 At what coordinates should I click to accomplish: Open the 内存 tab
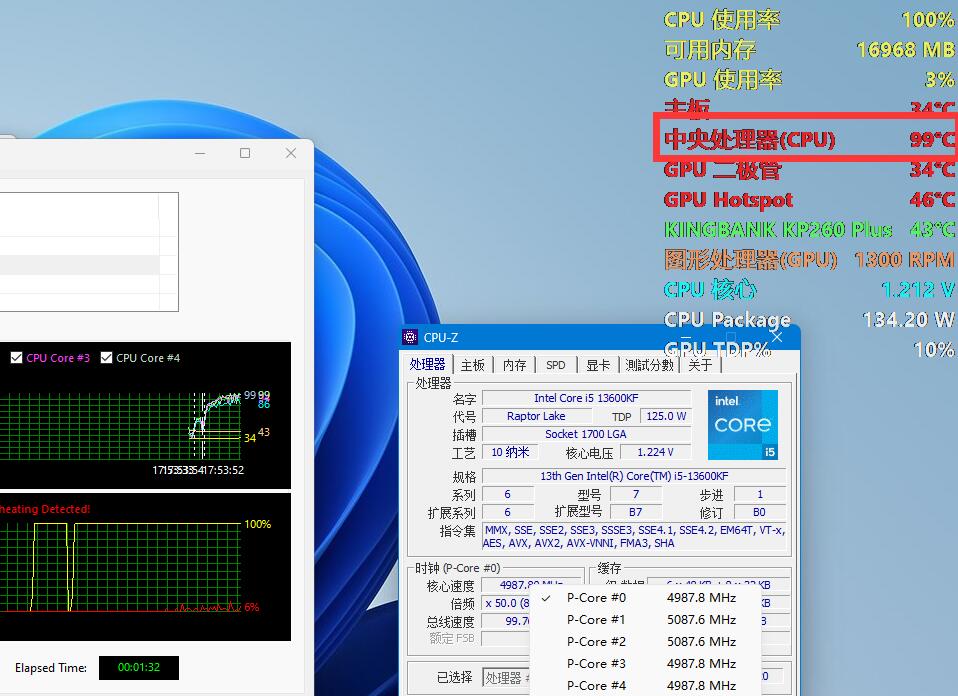[514, 365]
